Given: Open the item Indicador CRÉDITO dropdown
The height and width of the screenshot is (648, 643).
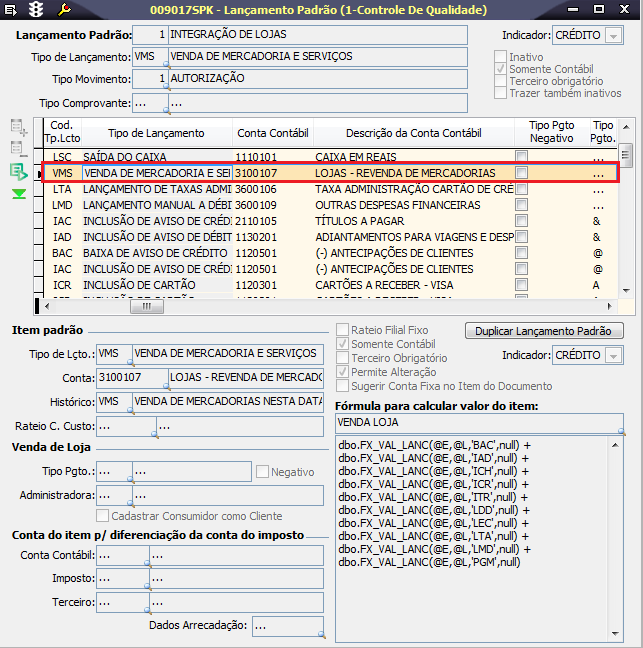Looking at the screenshot, I should pos(613,355).
